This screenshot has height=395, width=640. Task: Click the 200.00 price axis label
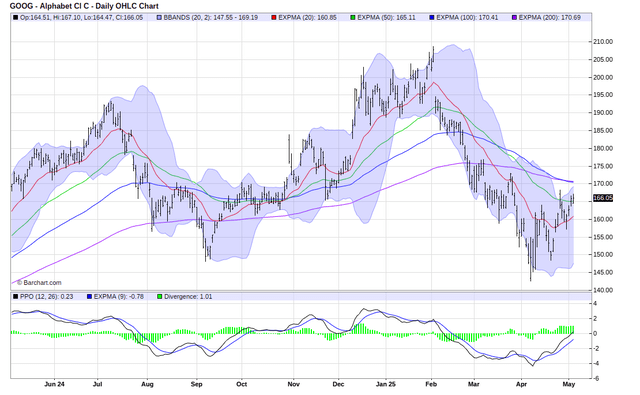[x=603, y=77]
